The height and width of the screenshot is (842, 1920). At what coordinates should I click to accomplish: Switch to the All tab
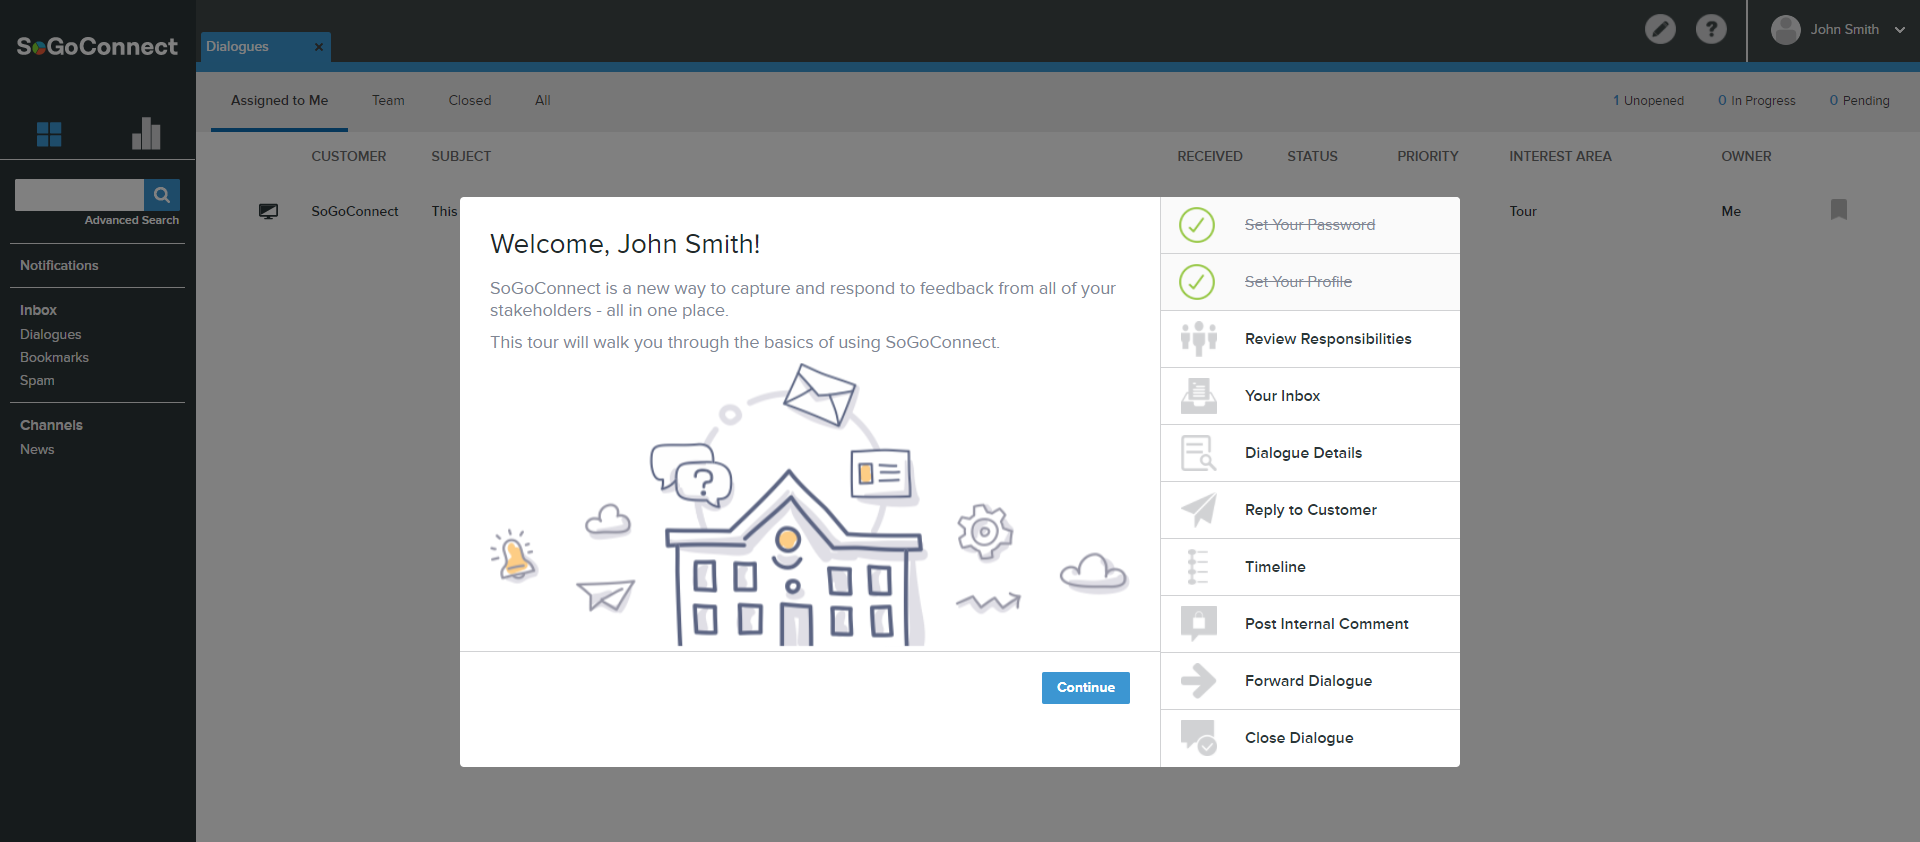(x=543, y=100)
